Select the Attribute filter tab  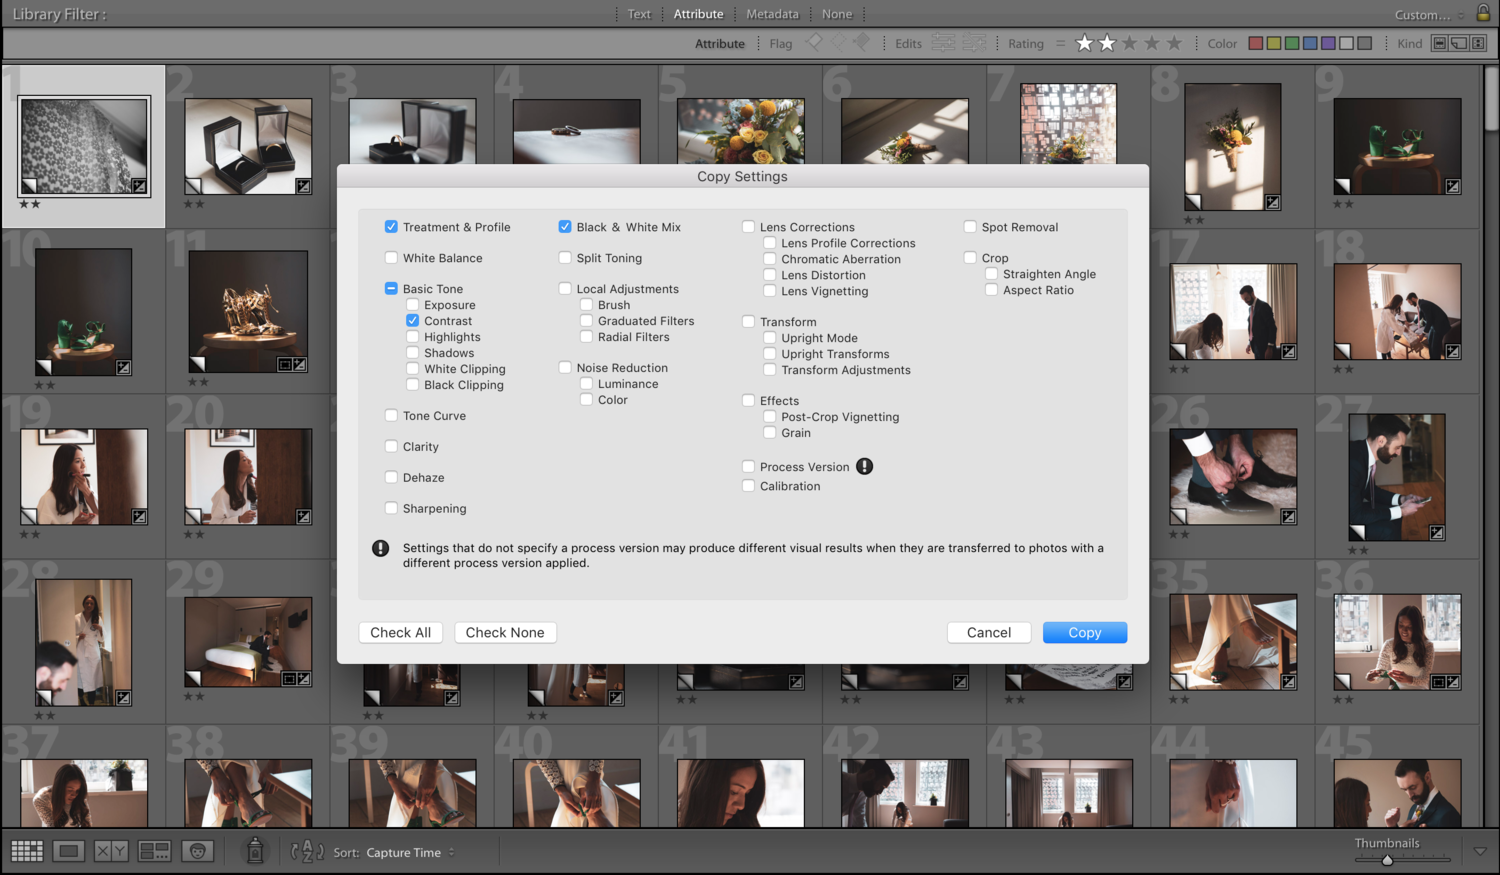698,14
